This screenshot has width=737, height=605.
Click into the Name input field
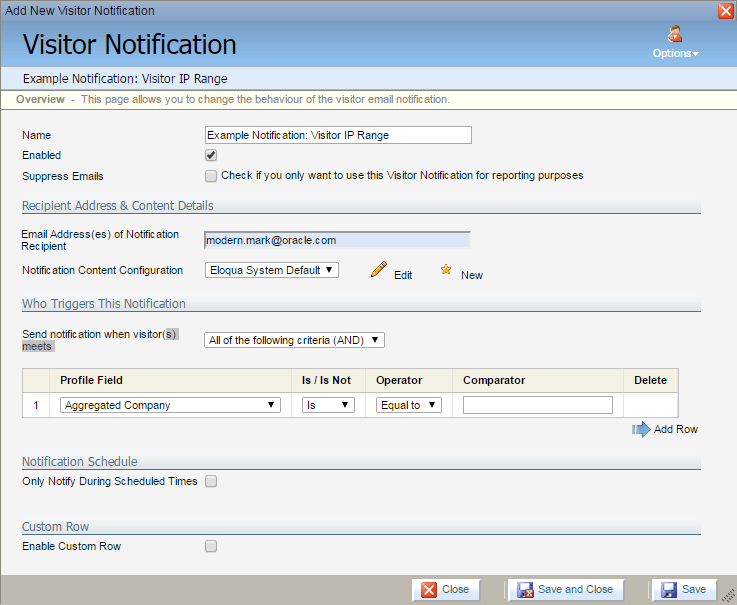tap(338, 135)
